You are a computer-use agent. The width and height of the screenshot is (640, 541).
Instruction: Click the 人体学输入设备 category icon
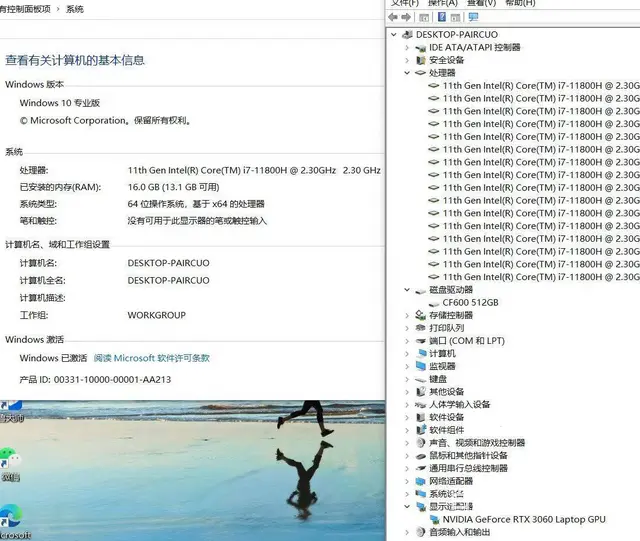[421, 405]
